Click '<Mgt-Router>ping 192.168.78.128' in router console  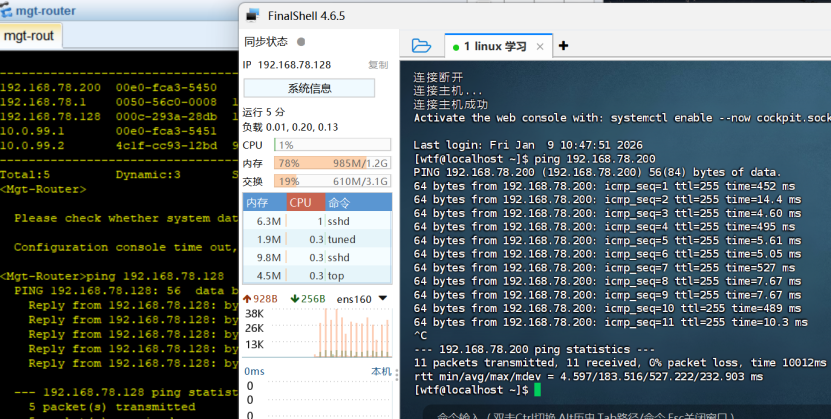(x=112, y=276)
